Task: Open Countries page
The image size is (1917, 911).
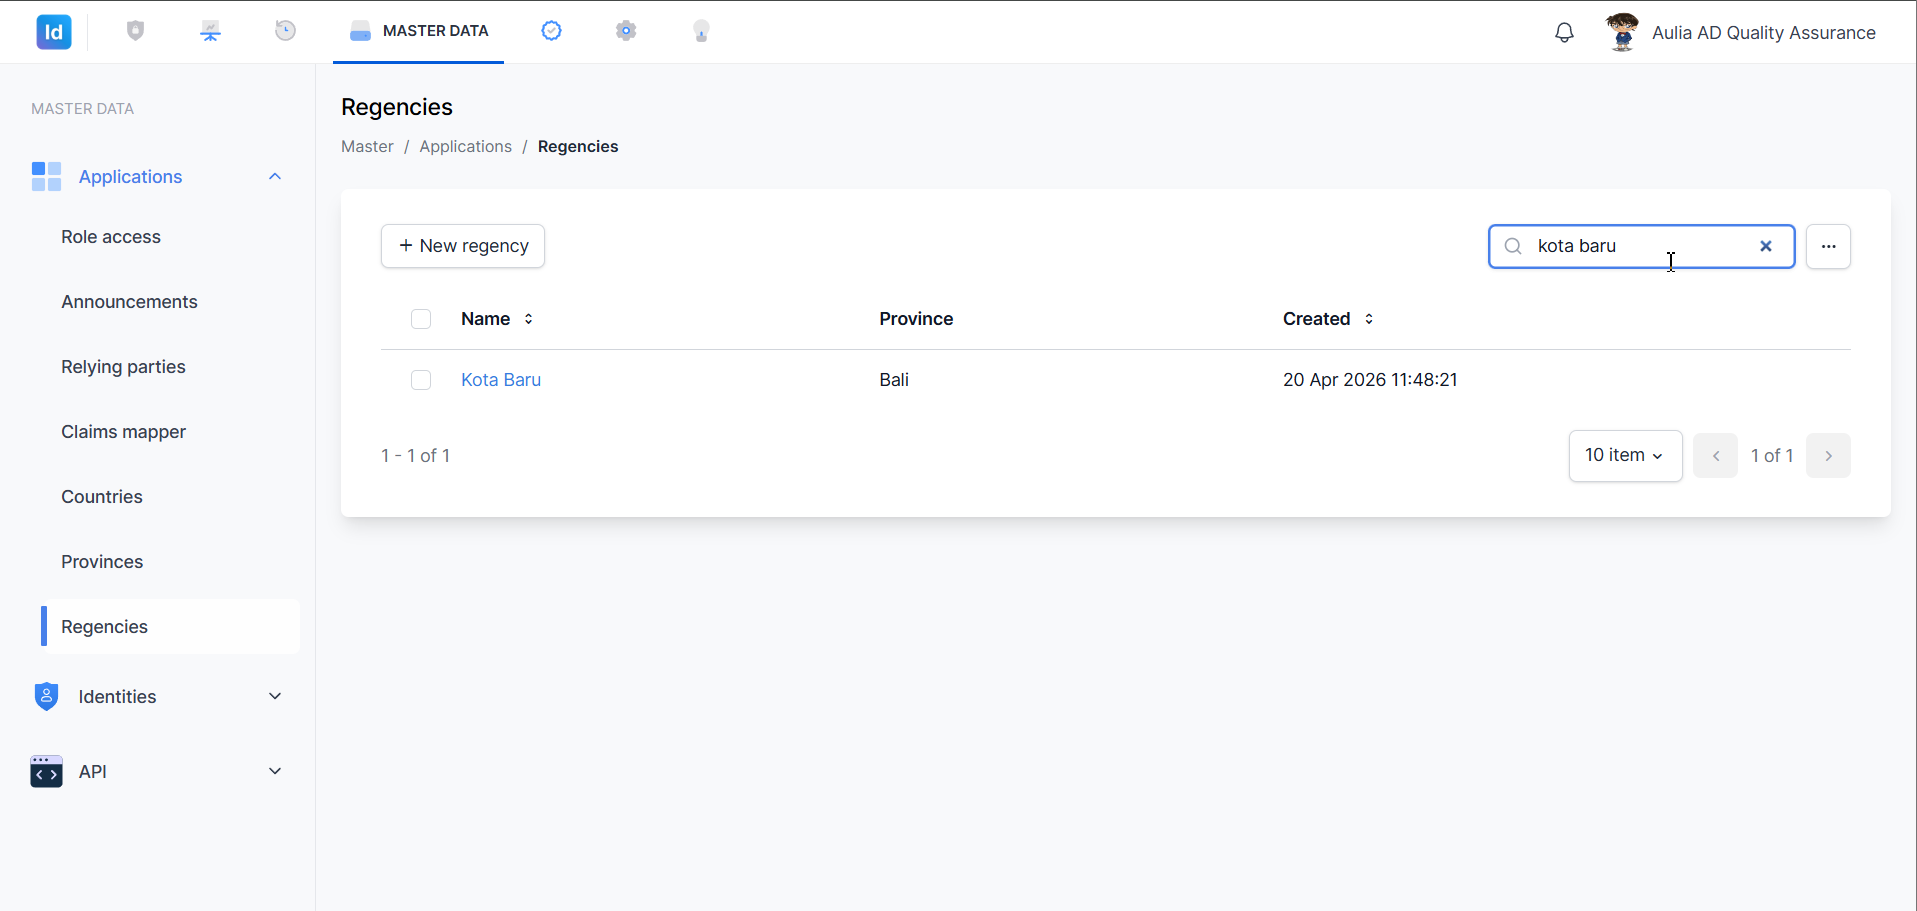Action: (x=102, y=497)
